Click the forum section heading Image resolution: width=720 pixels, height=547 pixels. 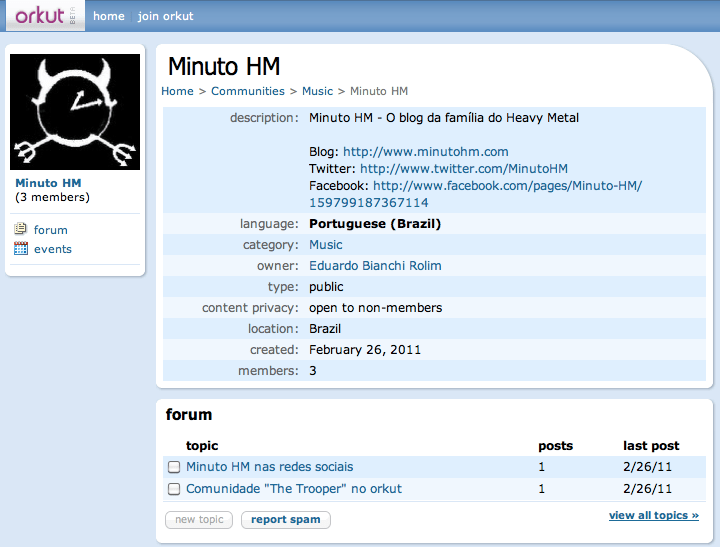pos(189,415)
